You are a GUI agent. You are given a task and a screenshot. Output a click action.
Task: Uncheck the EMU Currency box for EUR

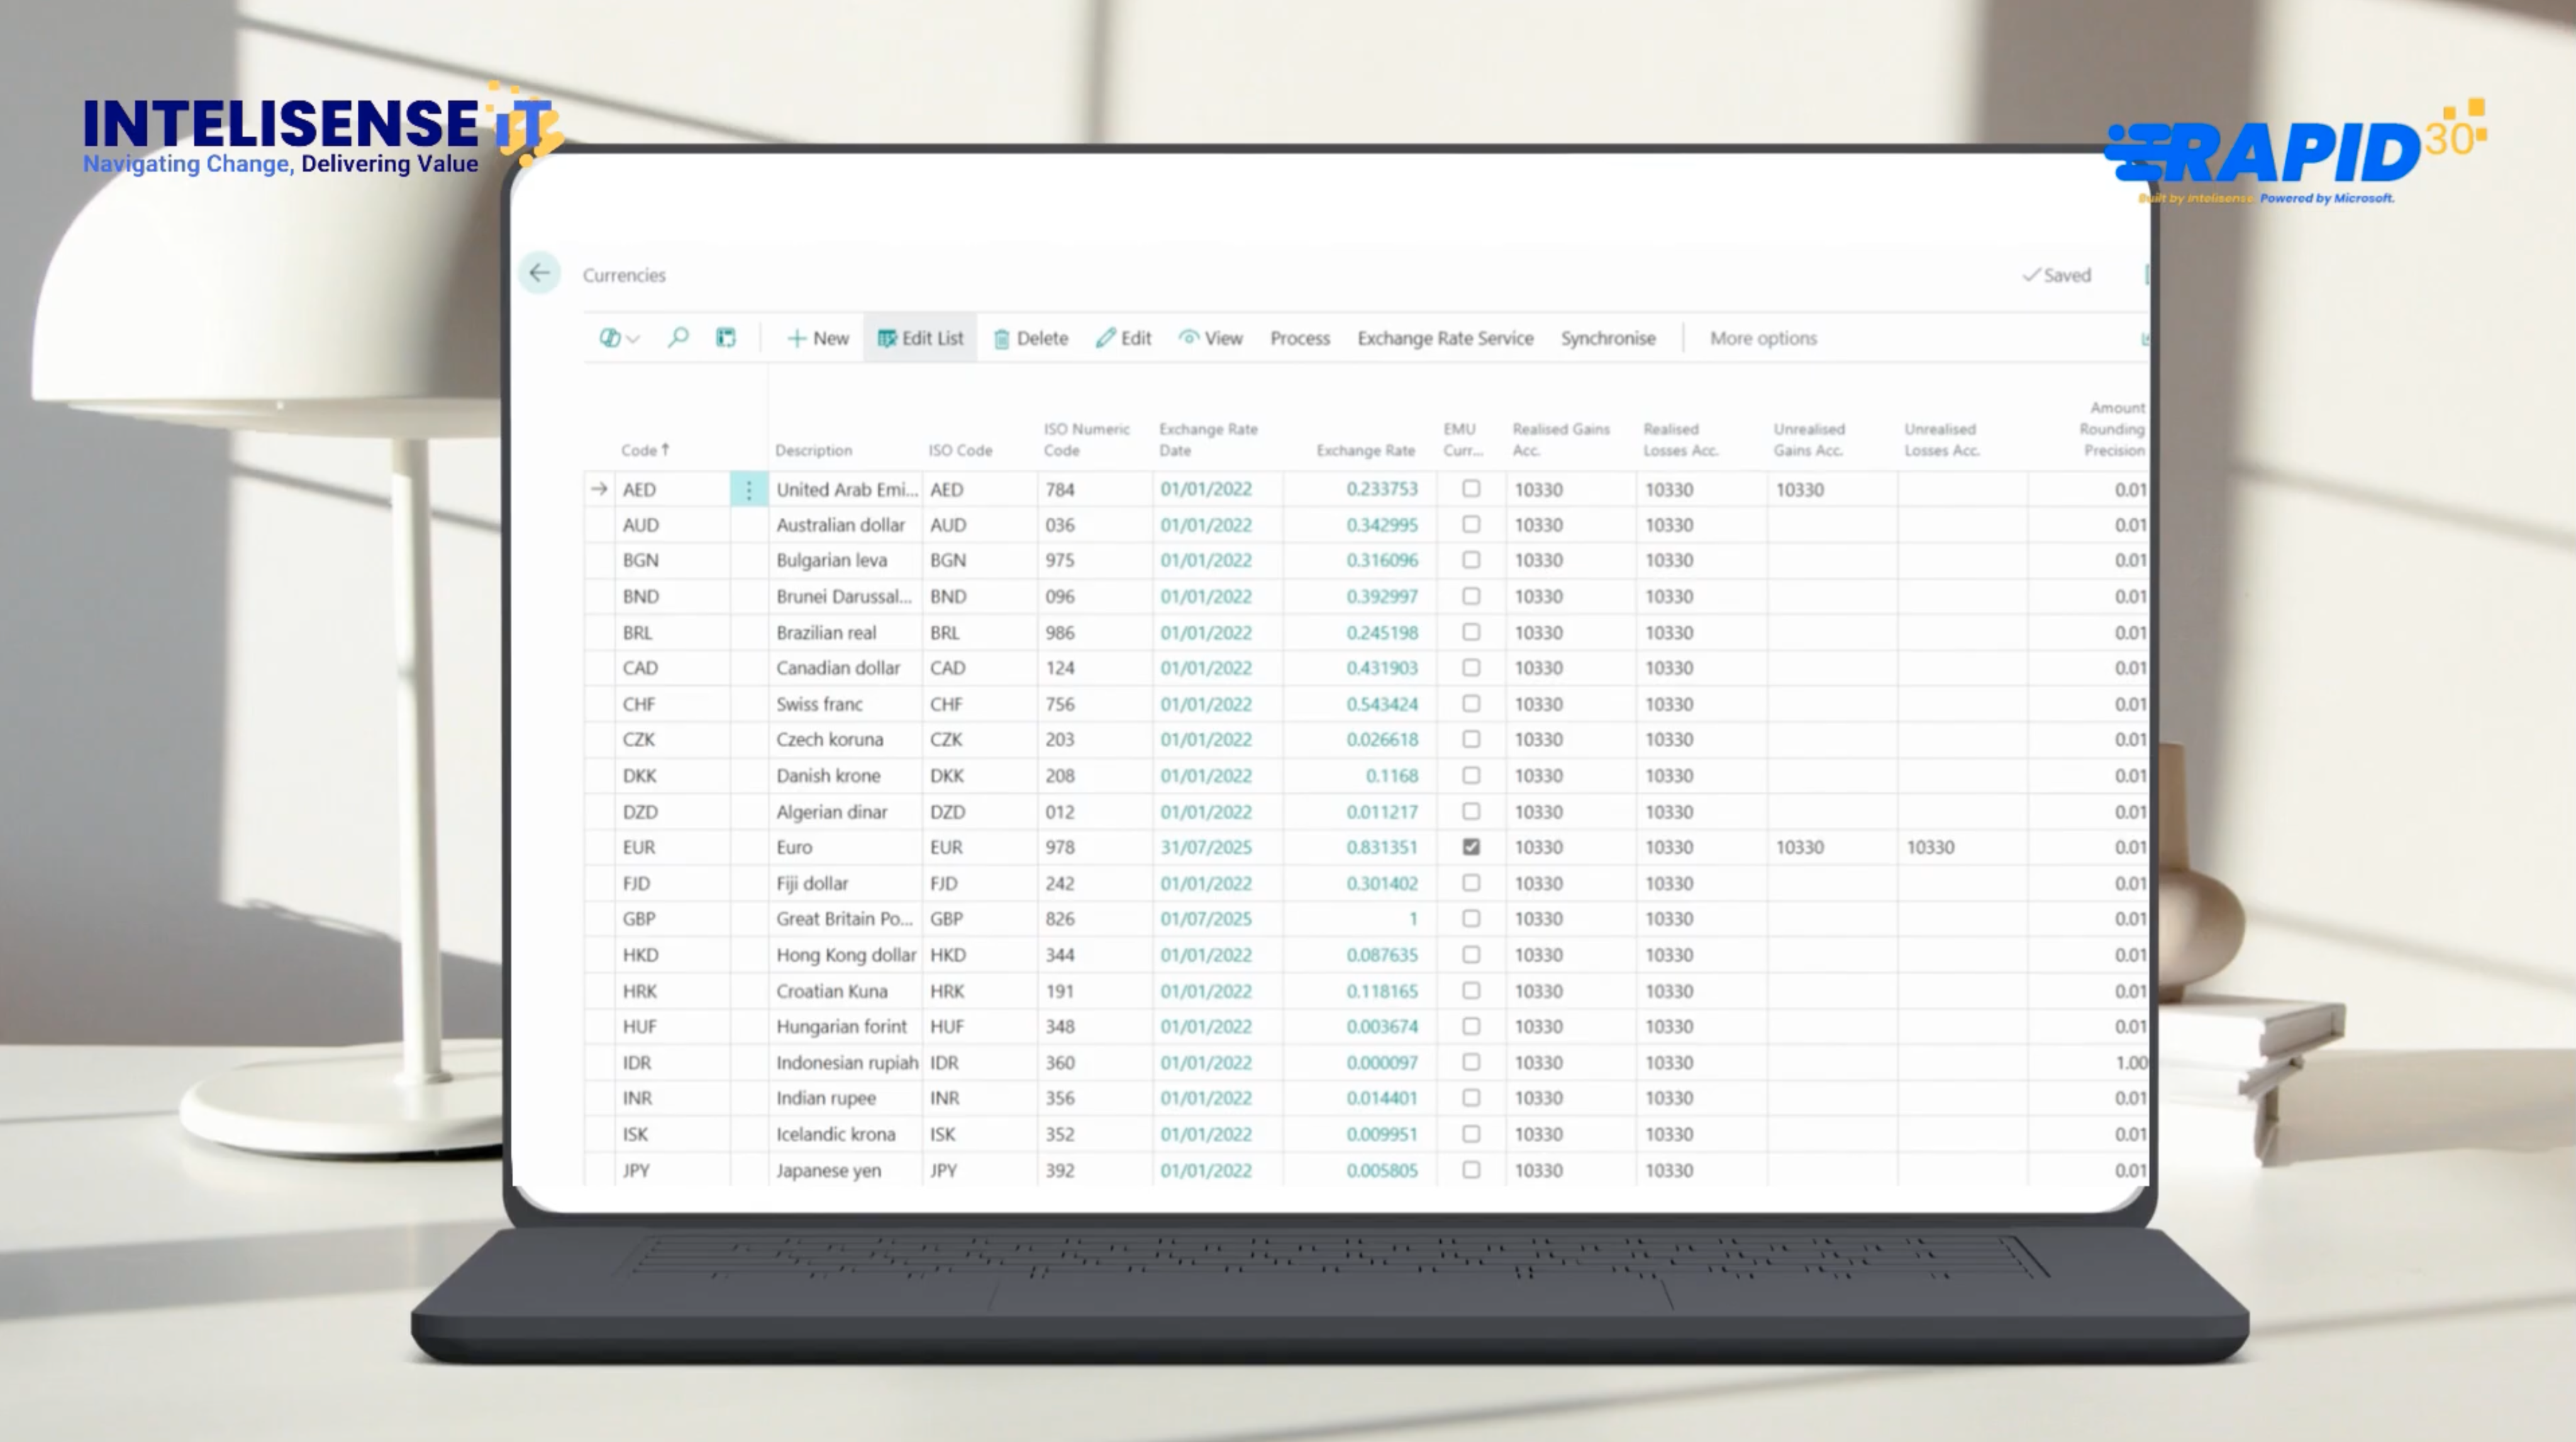tap(1471, 847)
